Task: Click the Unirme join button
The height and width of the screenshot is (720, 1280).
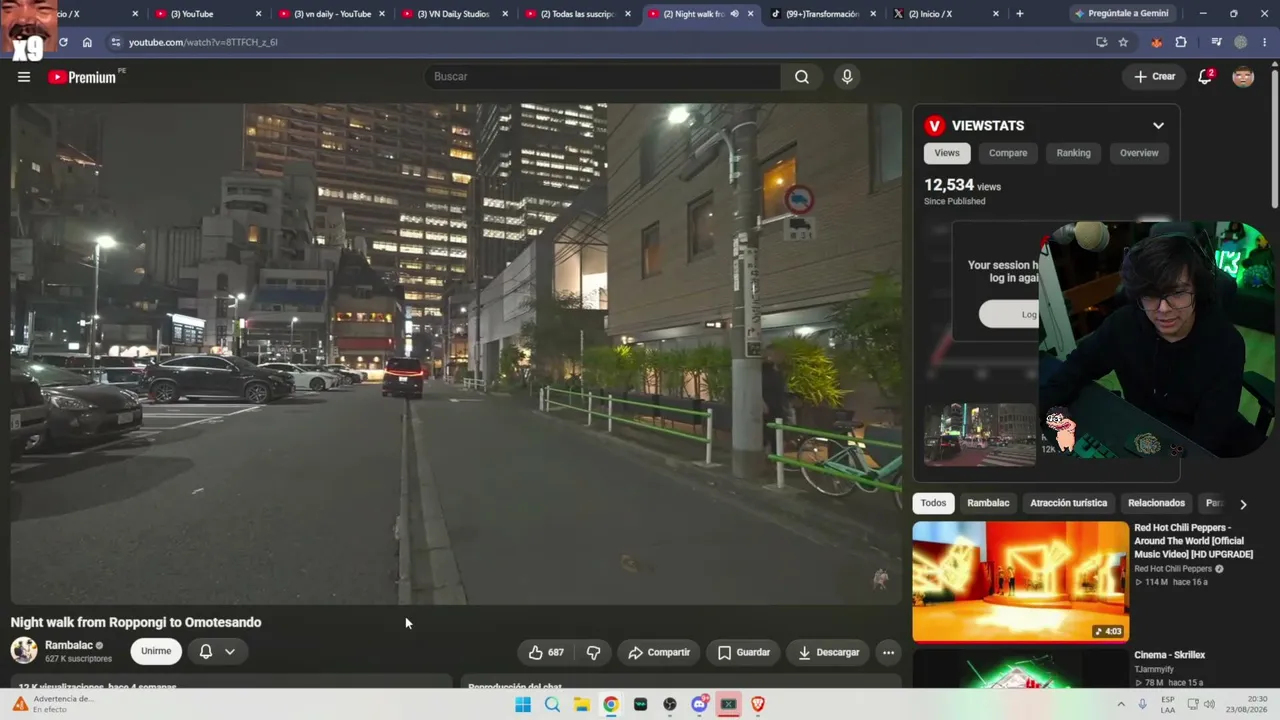Action: [x=156, y=651]
